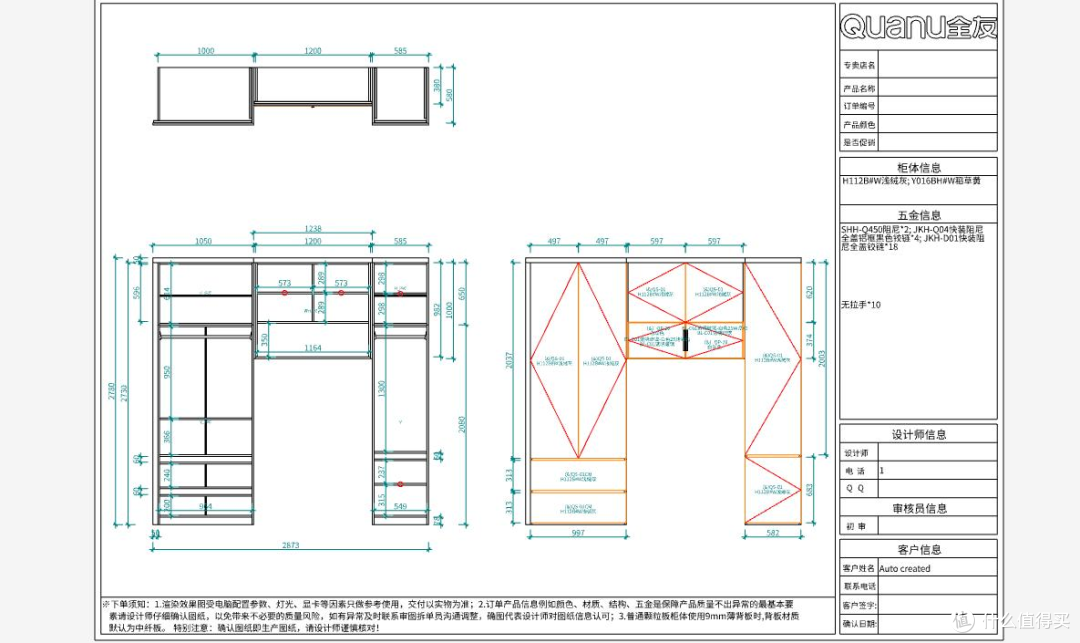Select the 专卖店名 label cell

coord(859,65)
